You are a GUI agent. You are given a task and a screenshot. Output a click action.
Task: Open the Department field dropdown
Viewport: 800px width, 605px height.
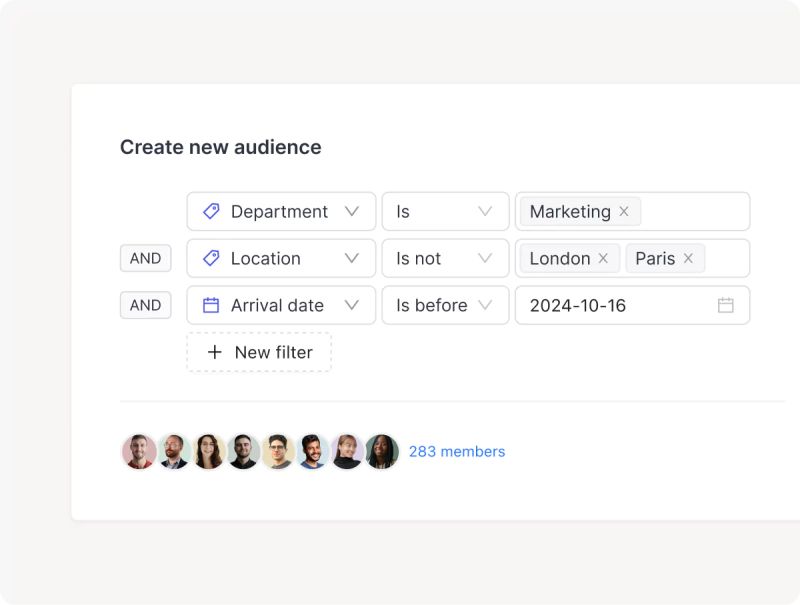(x=281, y=211)
